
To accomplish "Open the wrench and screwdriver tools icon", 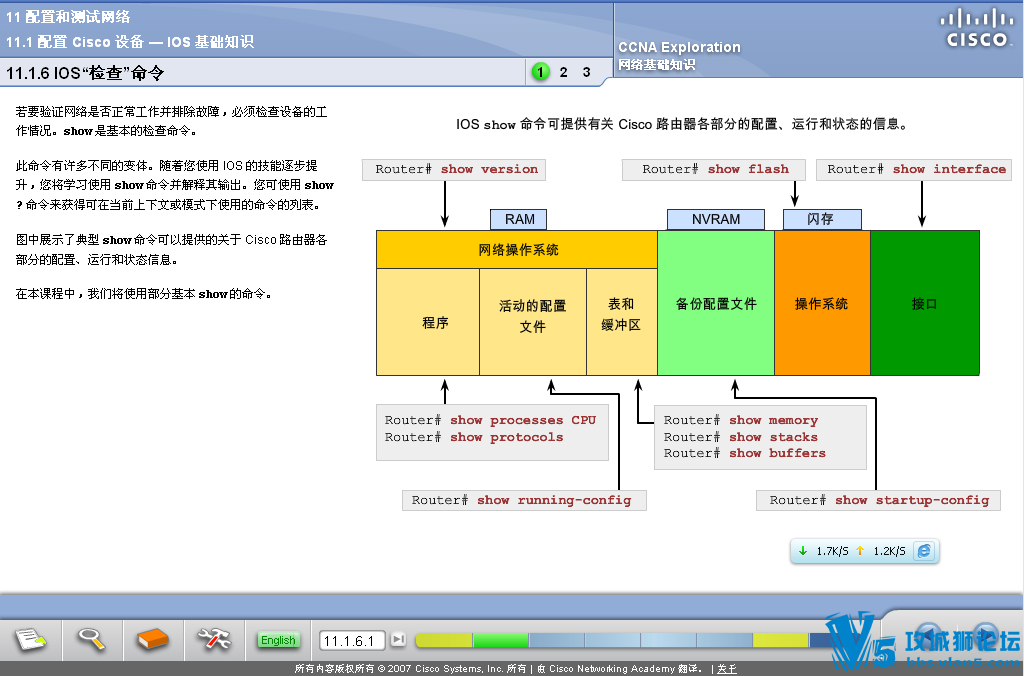I will click(x=214, y=639).
